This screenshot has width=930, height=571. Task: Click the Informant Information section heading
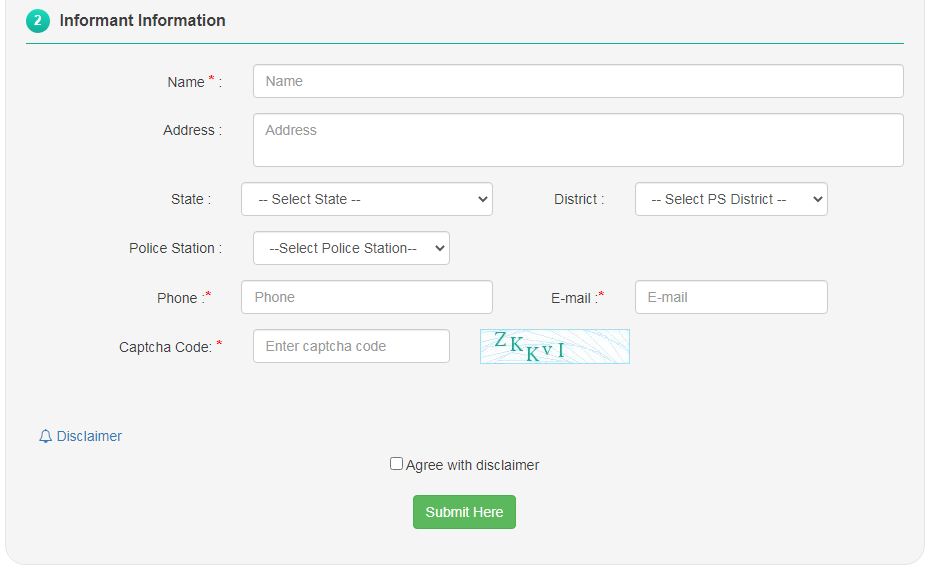coord(142,21)
